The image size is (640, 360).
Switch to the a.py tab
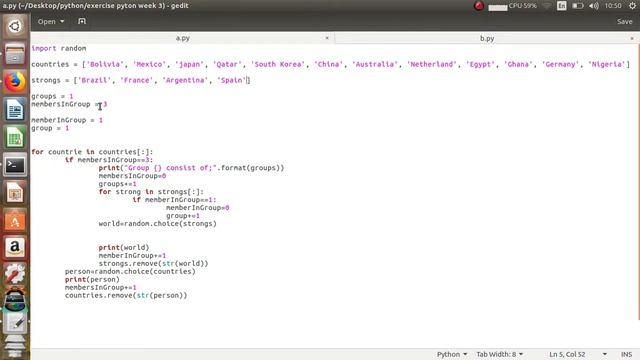(182, 38)
